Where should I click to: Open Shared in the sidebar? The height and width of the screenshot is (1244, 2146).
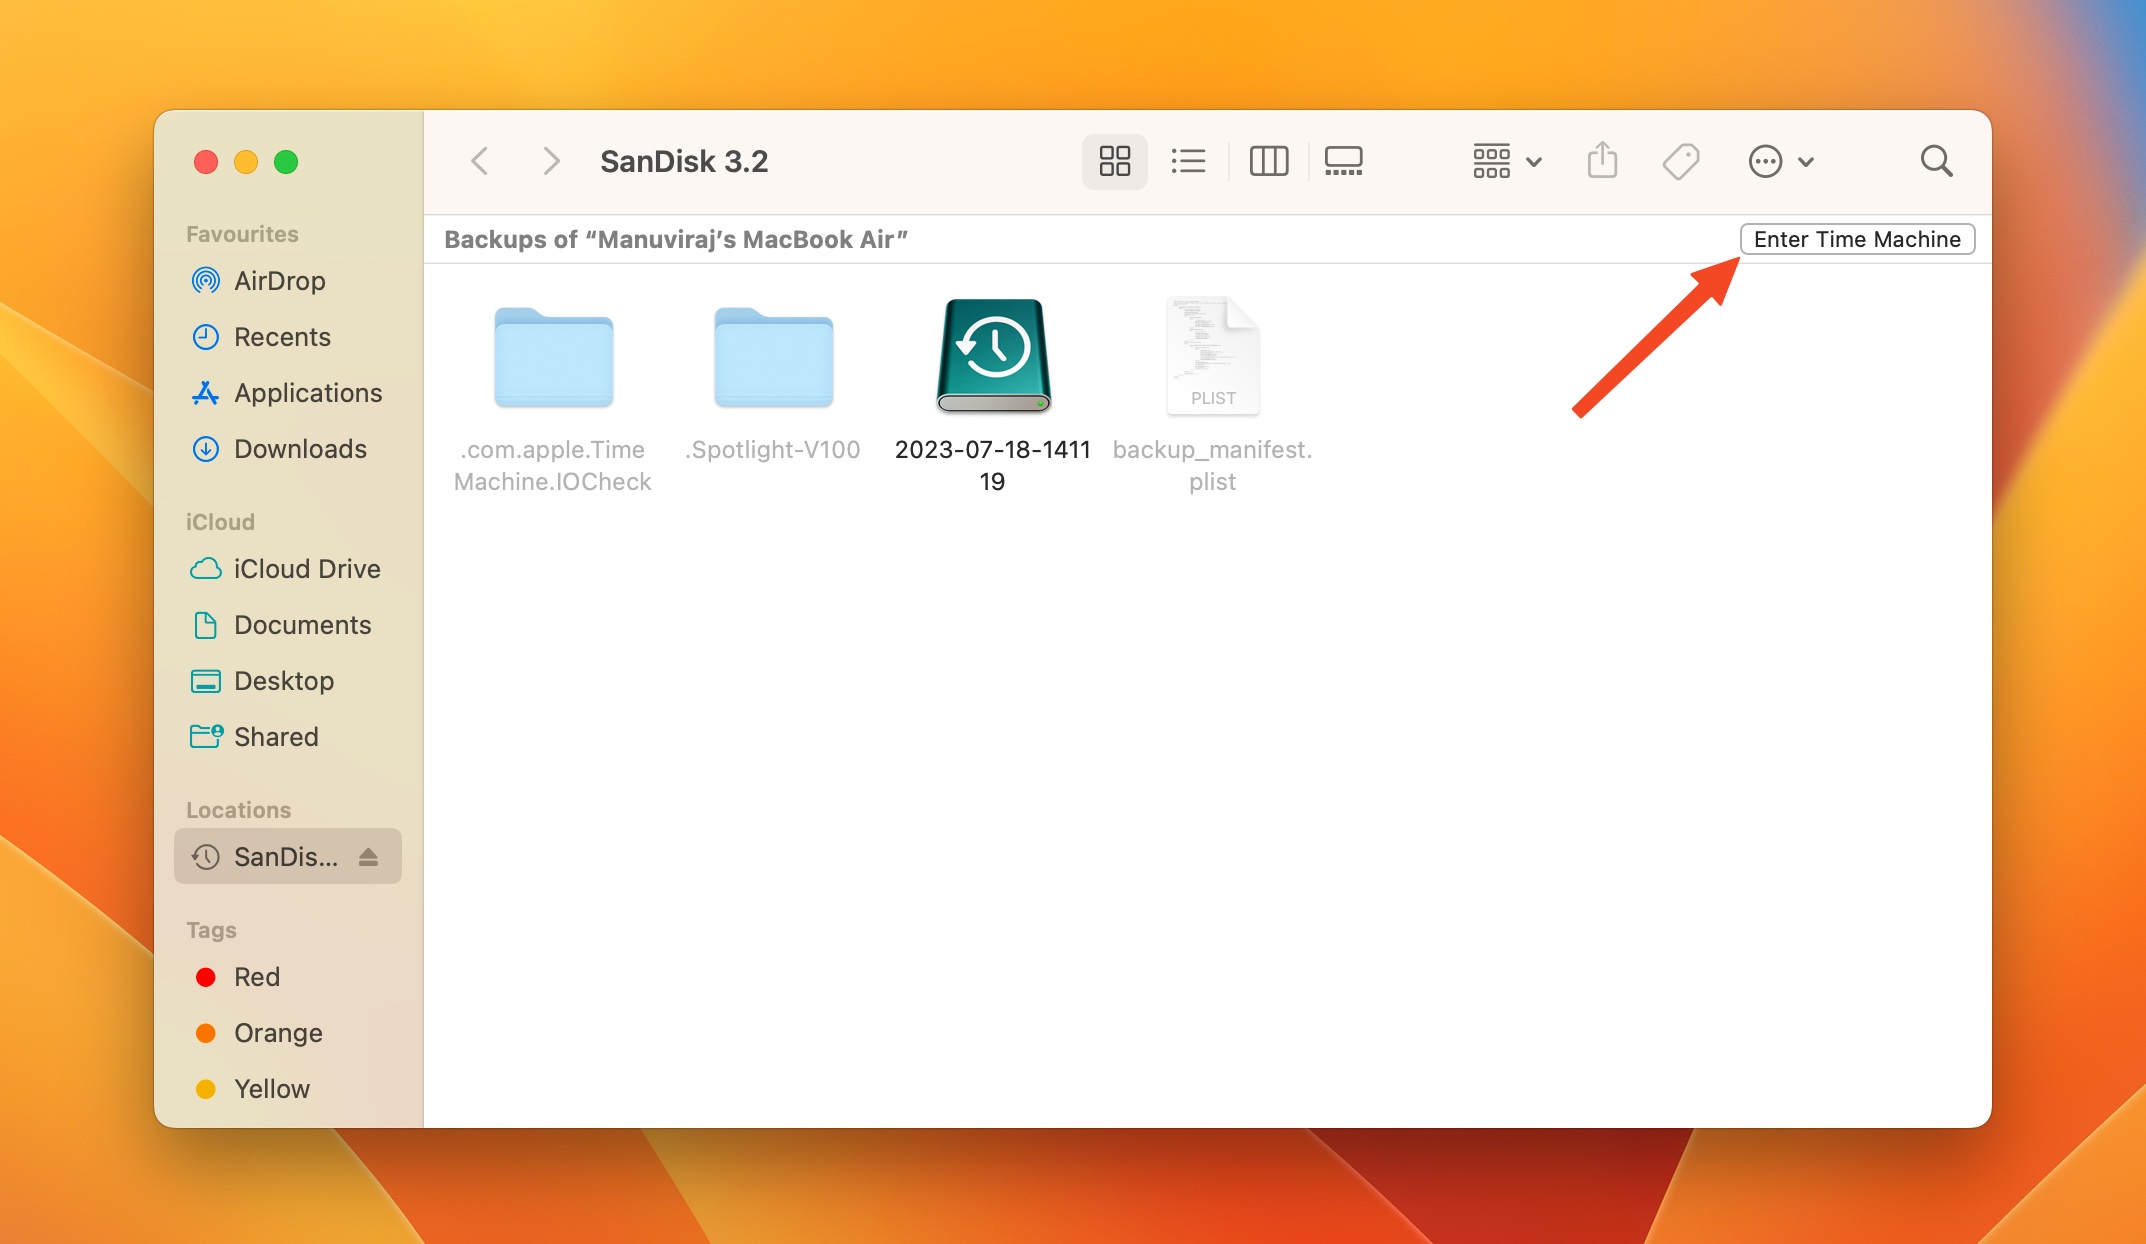point(288,737)
